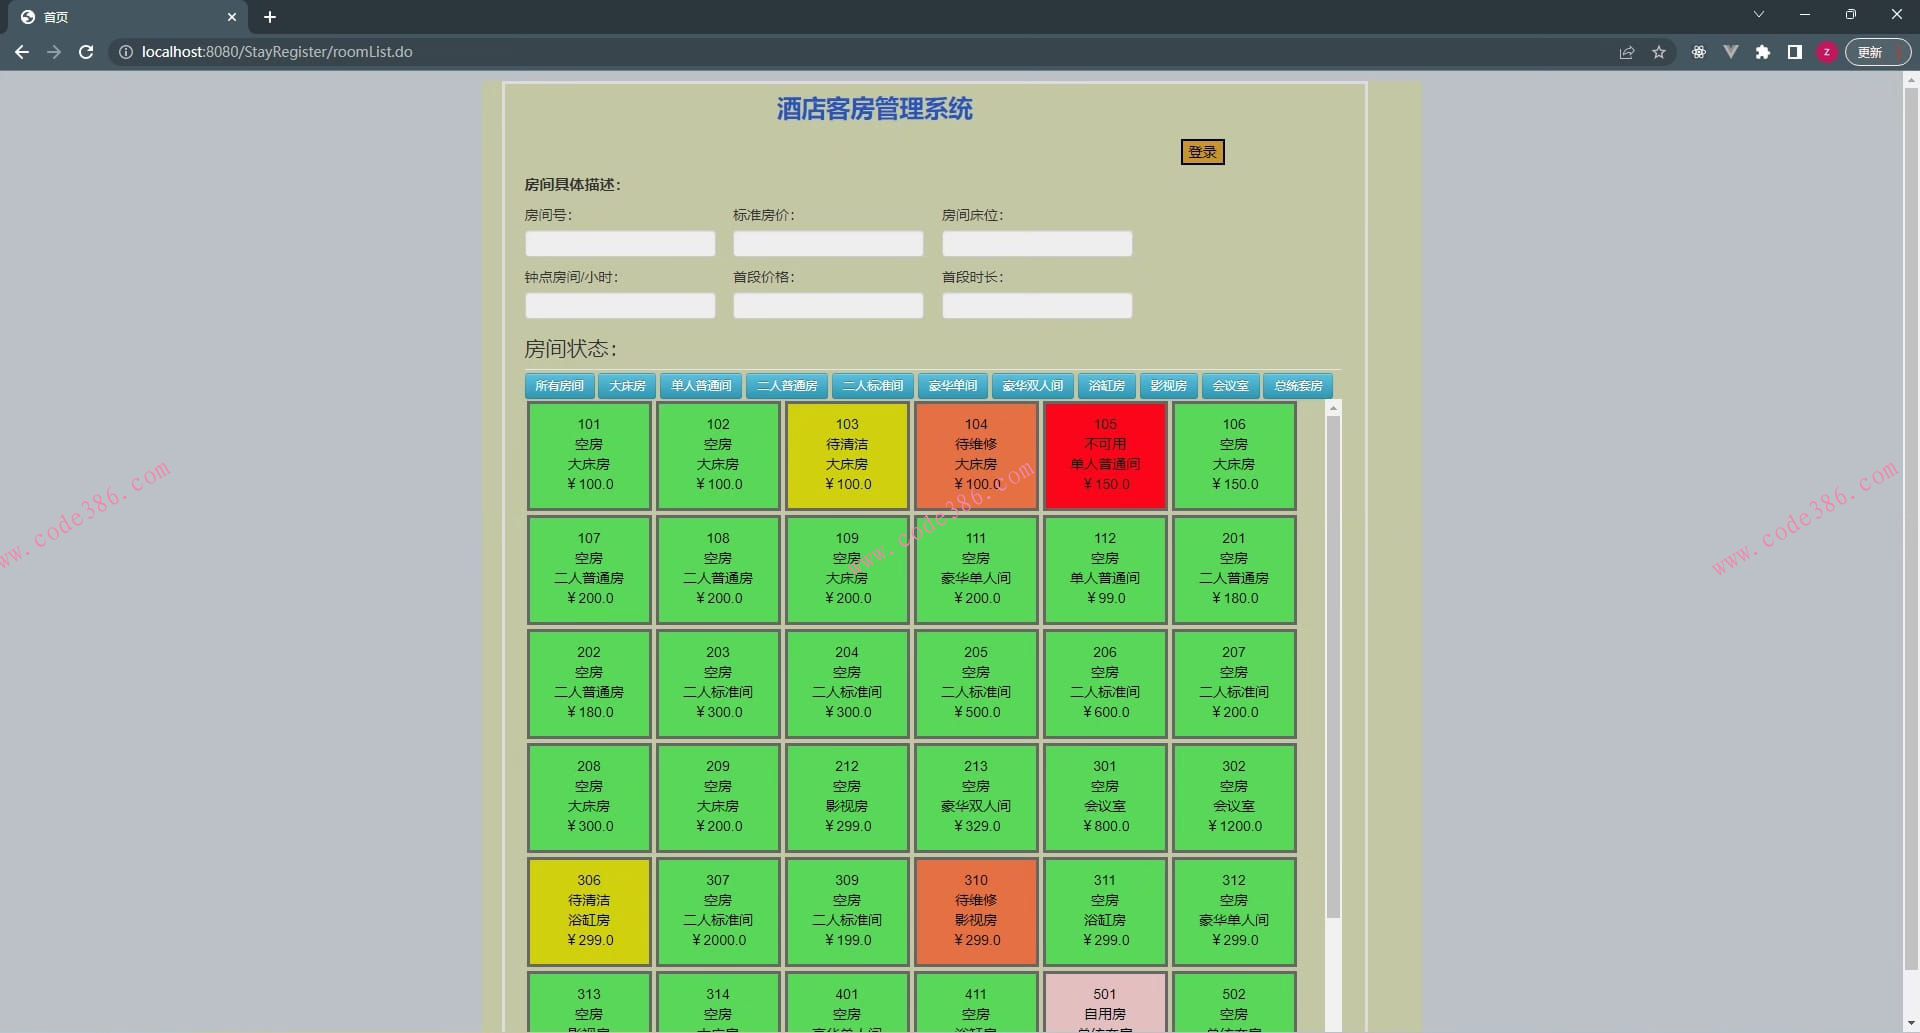Click the 登录 login button

tap(1202, 152)
